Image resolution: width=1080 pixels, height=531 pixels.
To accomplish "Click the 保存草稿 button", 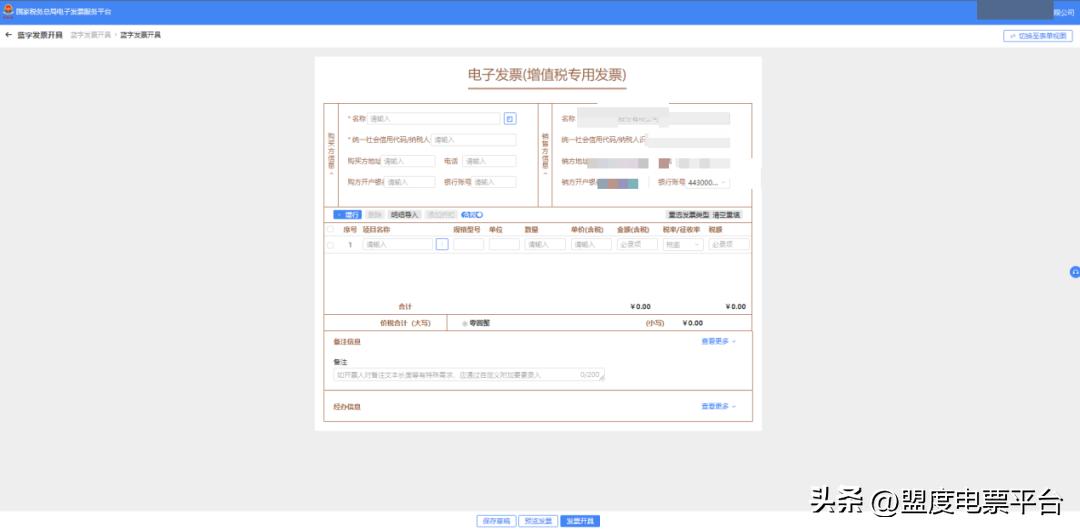I will tap(496, 521).
